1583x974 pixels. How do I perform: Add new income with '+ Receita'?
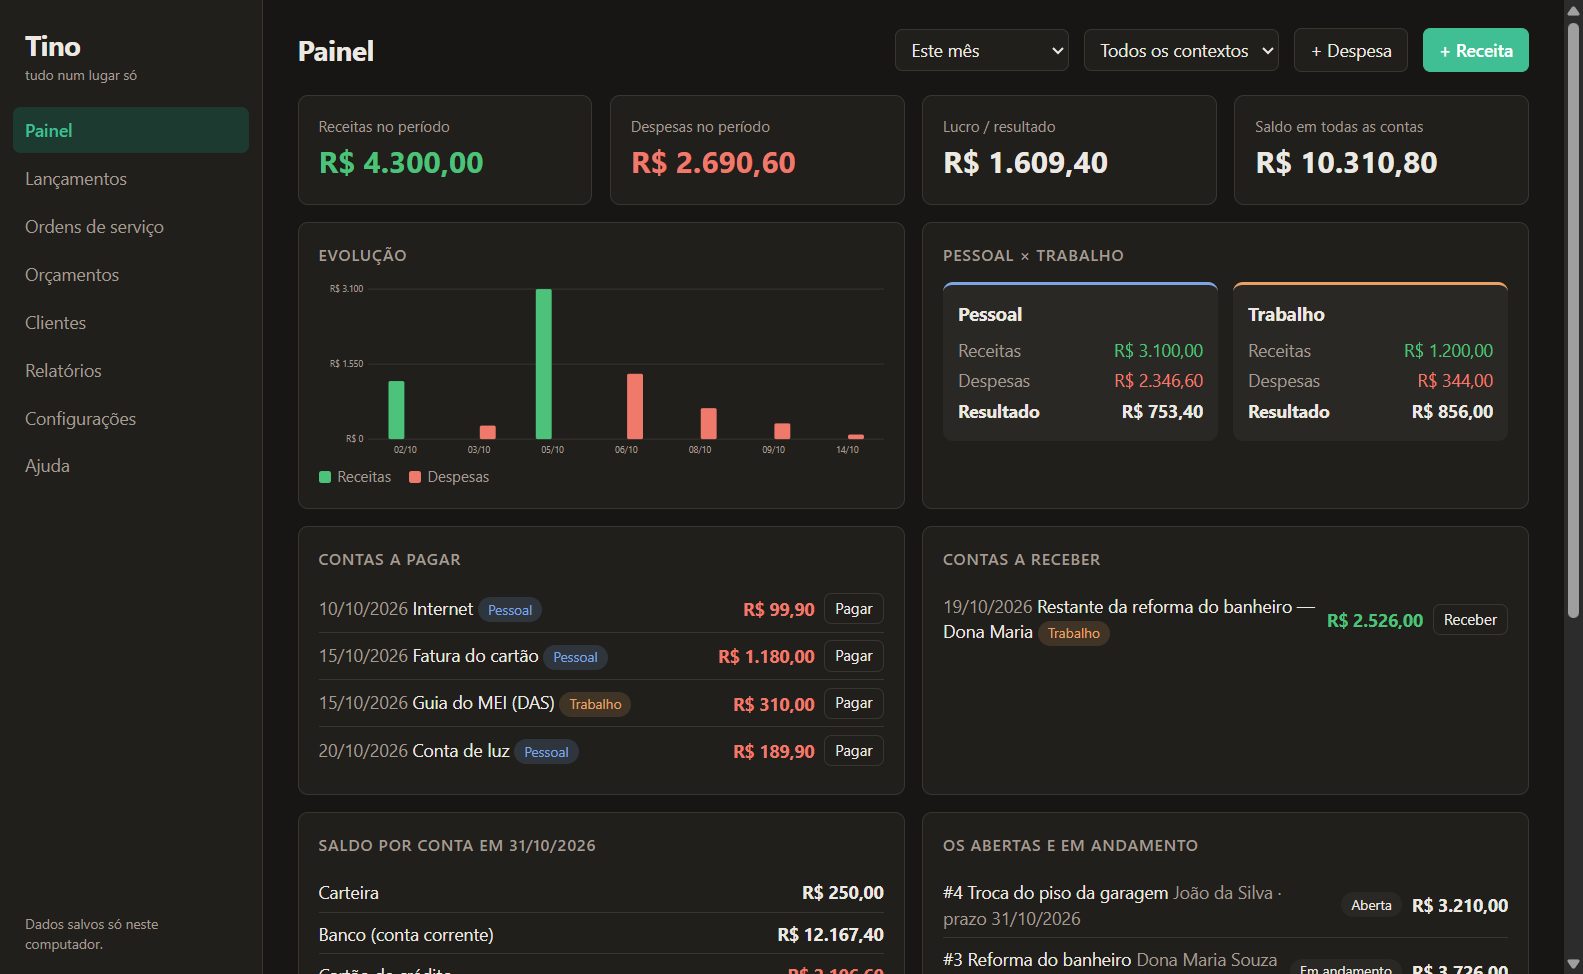pos(1476,50)
